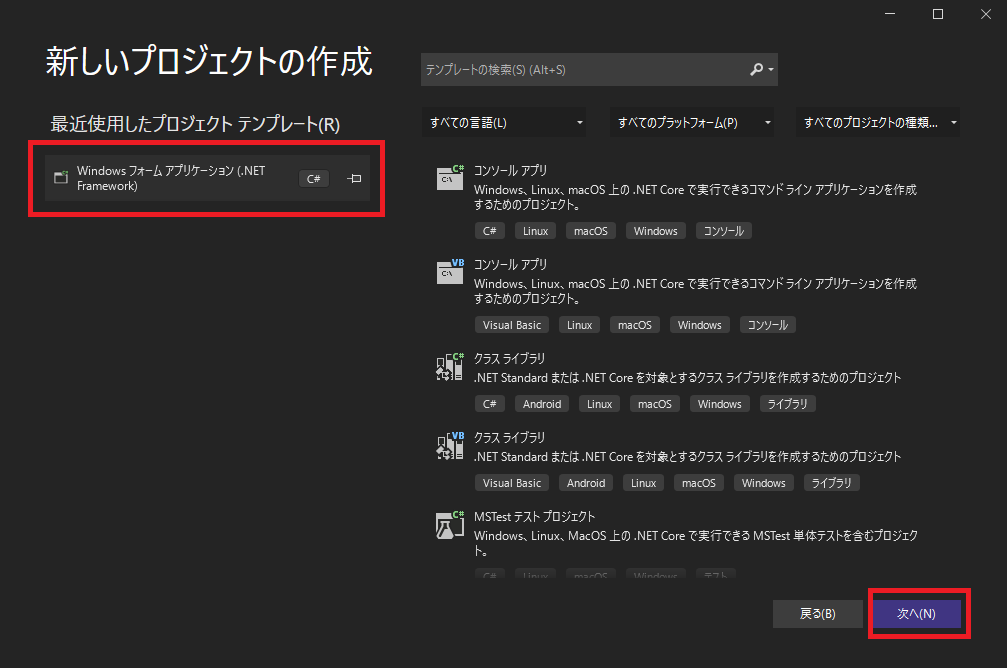The height and width of the screenshot is (668, 1007).
Task: Click the VB コンソール アプリ description text
Action: pos(696,291)
